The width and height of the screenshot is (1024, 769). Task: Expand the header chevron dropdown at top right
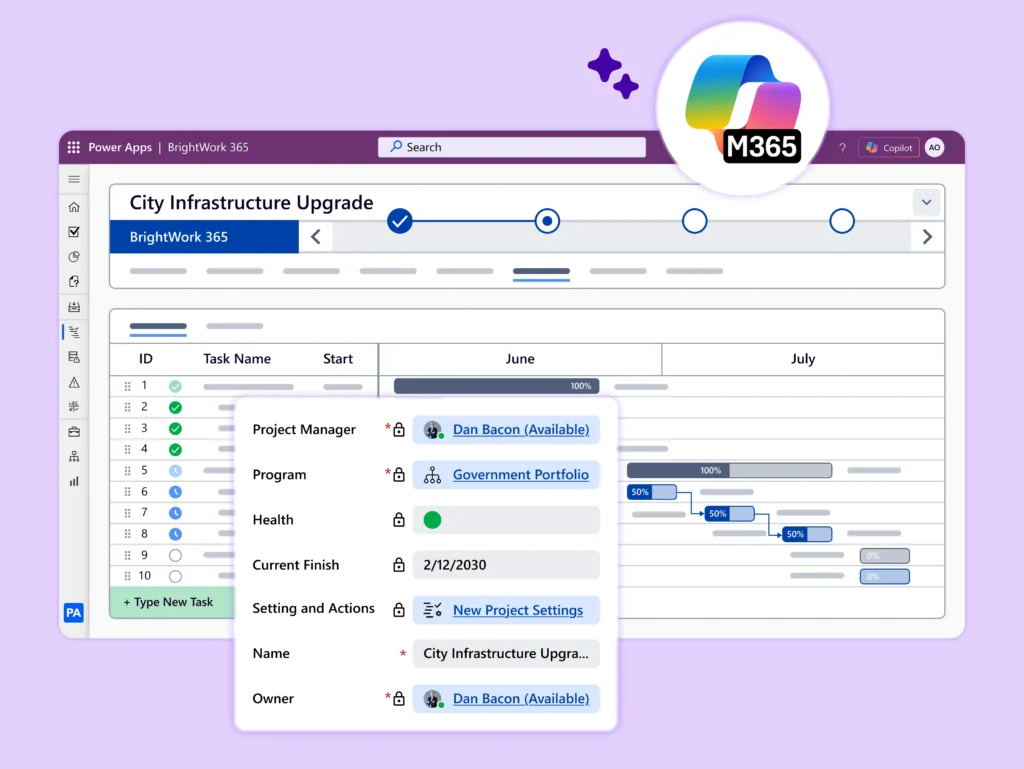[926, 202]
